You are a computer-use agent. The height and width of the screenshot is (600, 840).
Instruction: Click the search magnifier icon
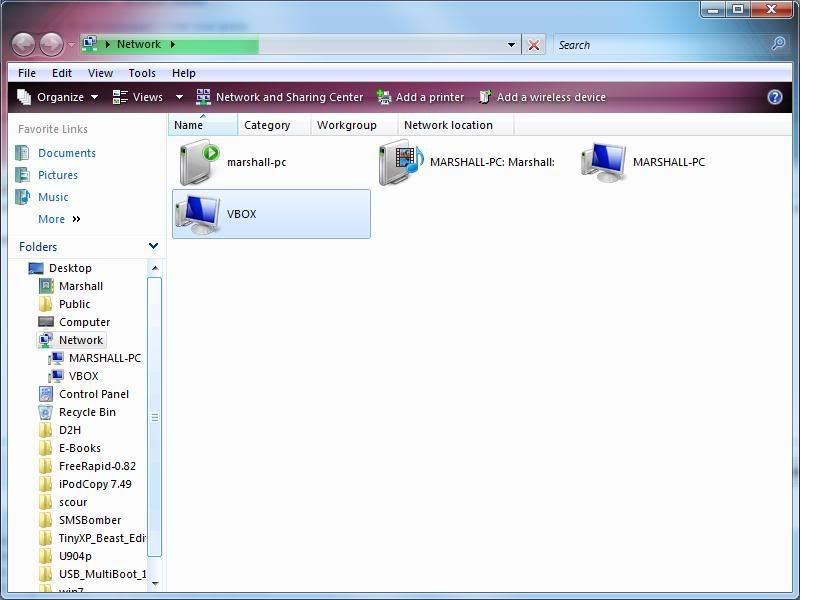click(778, 45)
